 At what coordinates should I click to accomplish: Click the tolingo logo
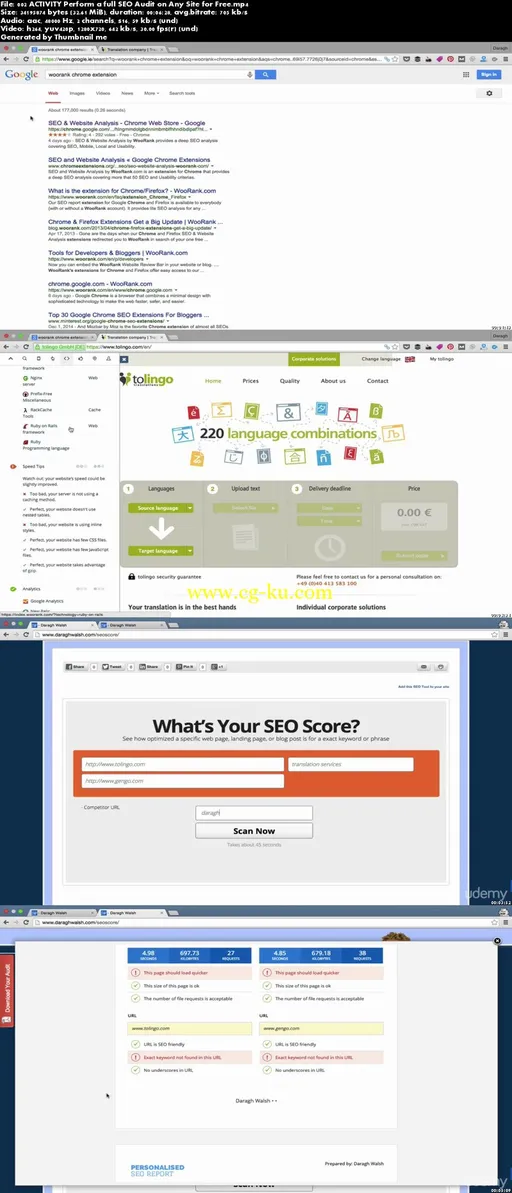point(148,380)
